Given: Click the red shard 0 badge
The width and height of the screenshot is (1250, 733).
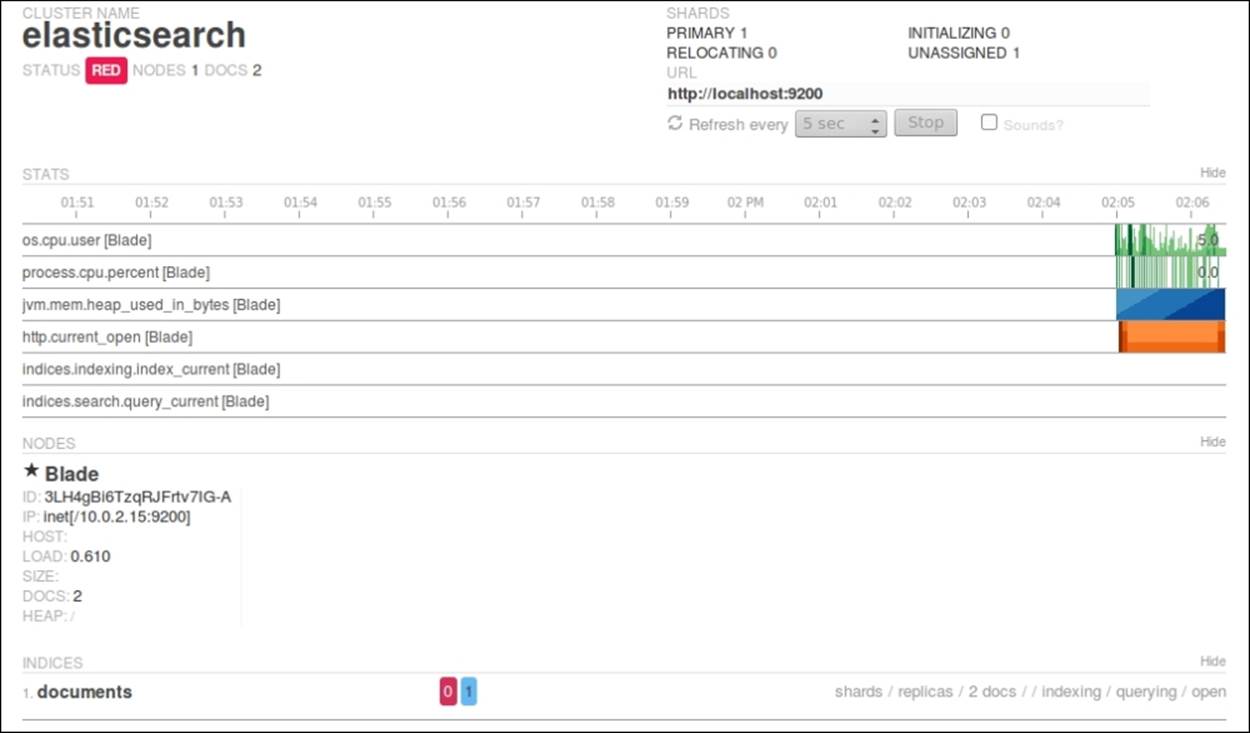Looking at the screenshot, I should click(448, 691).
